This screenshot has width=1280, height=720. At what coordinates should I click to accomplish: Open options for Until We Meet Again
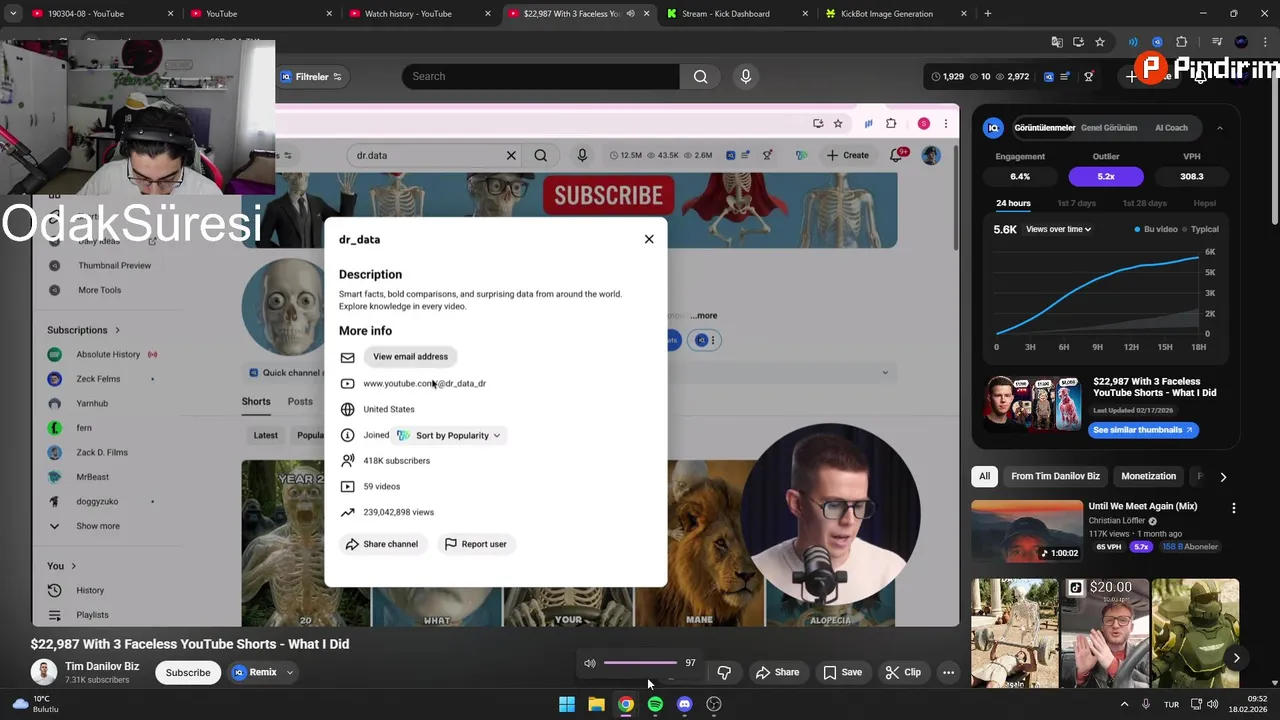1233,508
